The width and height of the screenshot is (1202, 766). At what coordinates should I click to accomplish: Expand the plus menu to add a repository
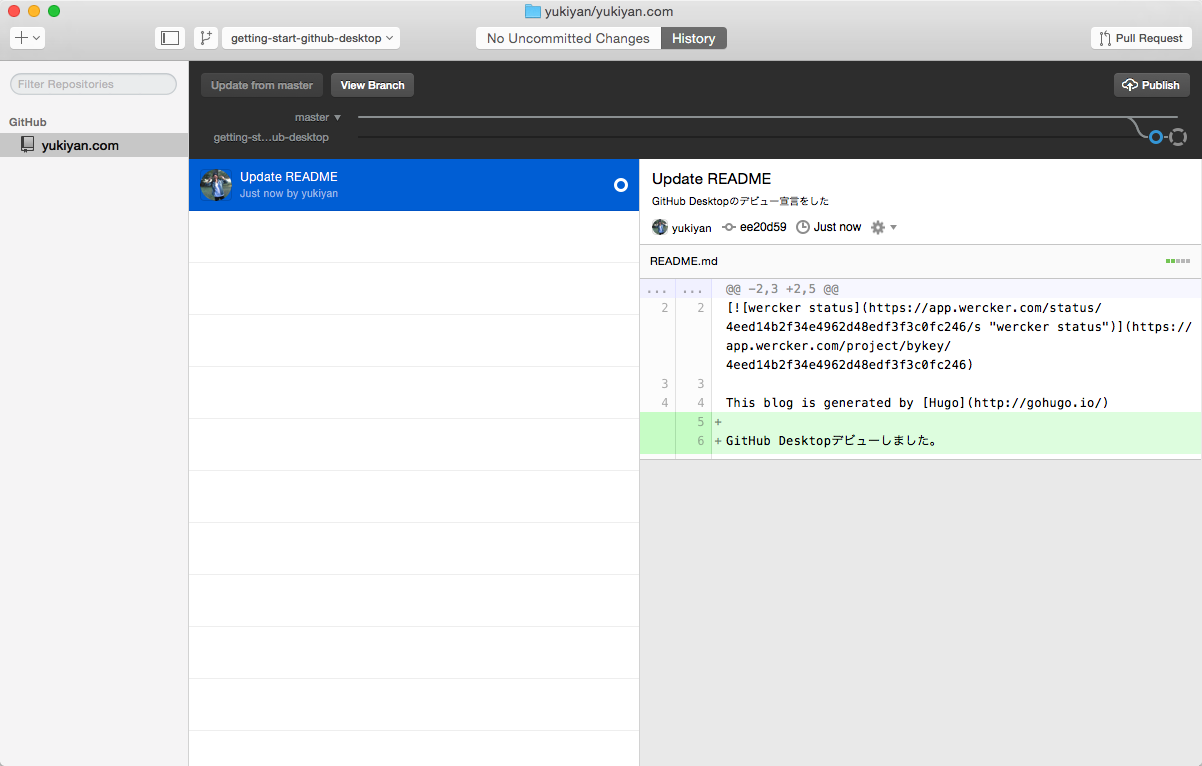(x=25, y=37)
